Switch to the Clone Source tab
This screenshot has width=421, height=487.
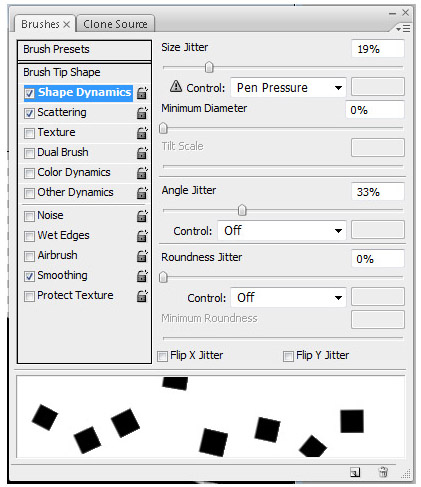click(115, 24)
